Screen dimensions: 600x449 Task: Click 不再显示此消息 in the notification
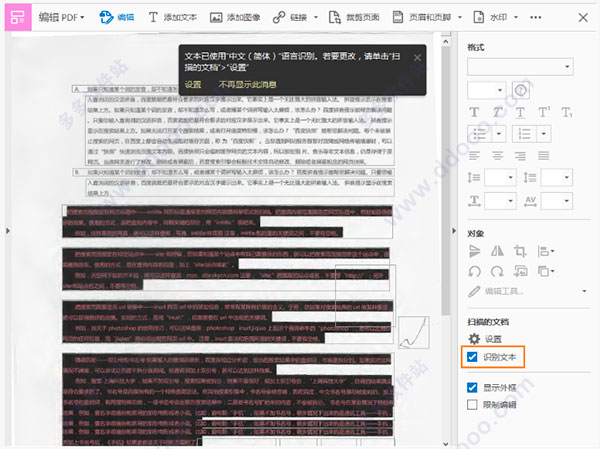pos(248,84)
